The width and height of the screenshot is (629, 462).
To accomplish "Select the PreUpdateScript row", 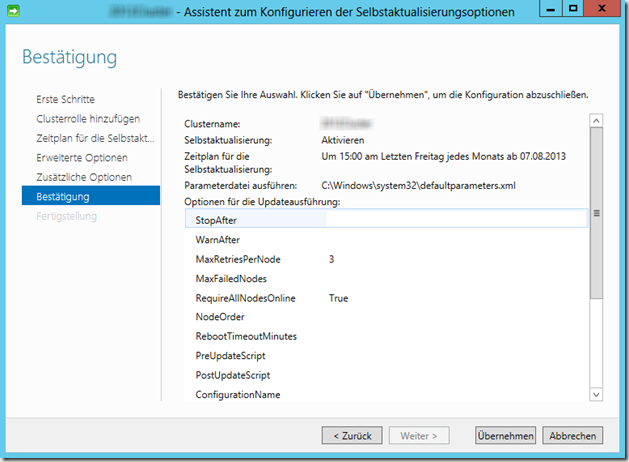I will point(386,356).
